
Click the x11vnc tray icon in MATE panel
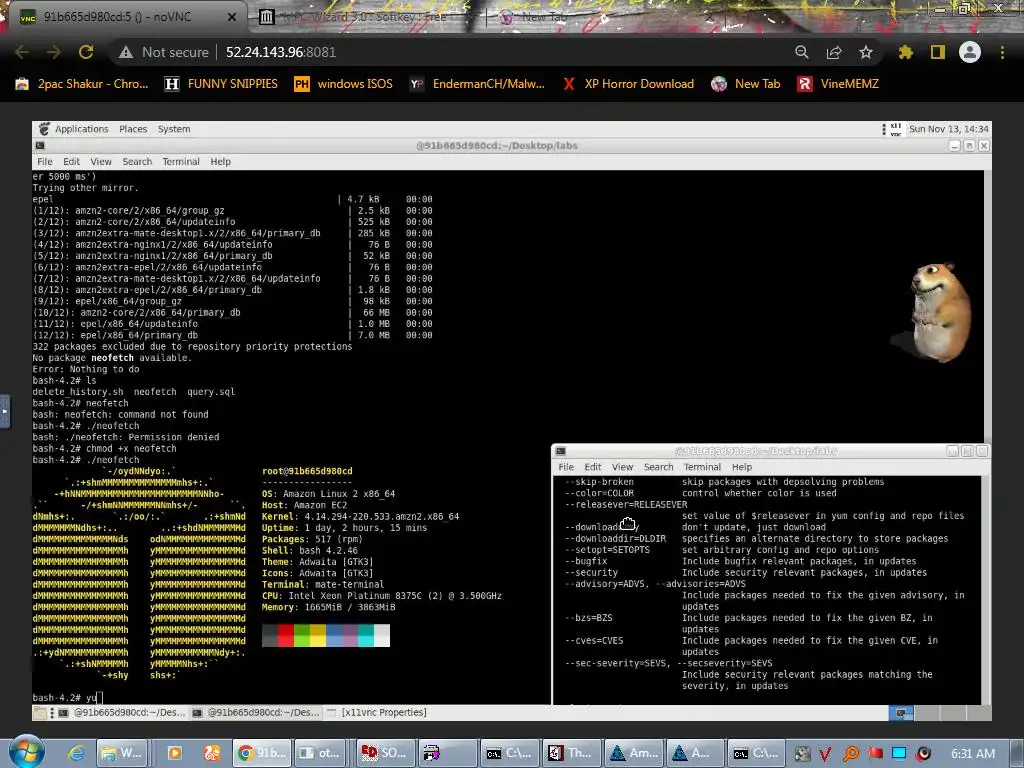tap(895, 129)
